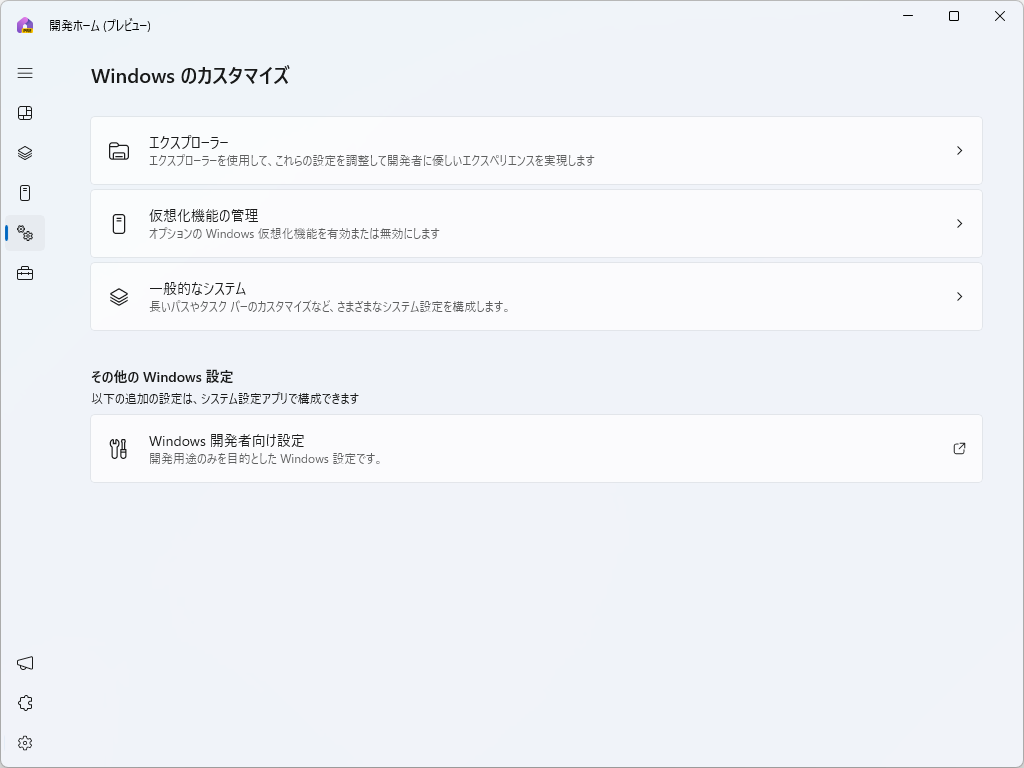Select the Dashboard sidebar icon
This screenshot has width=1024, height=768.
[24, 113]
